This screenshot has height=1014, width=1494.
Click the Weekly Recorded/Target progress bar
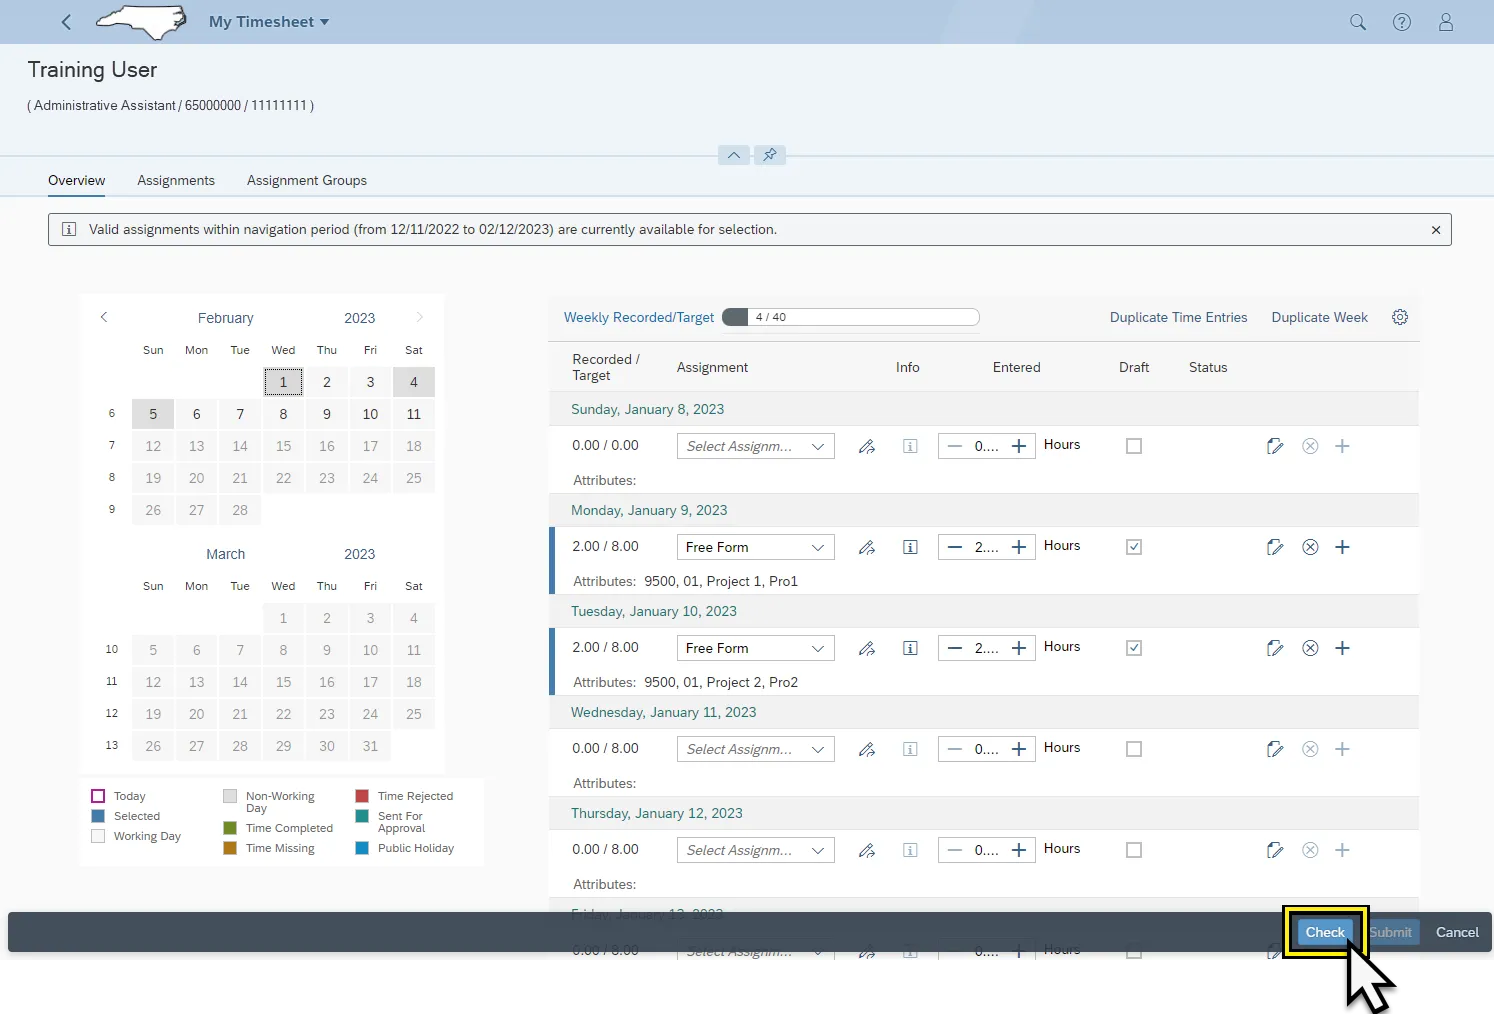[850, 317]
